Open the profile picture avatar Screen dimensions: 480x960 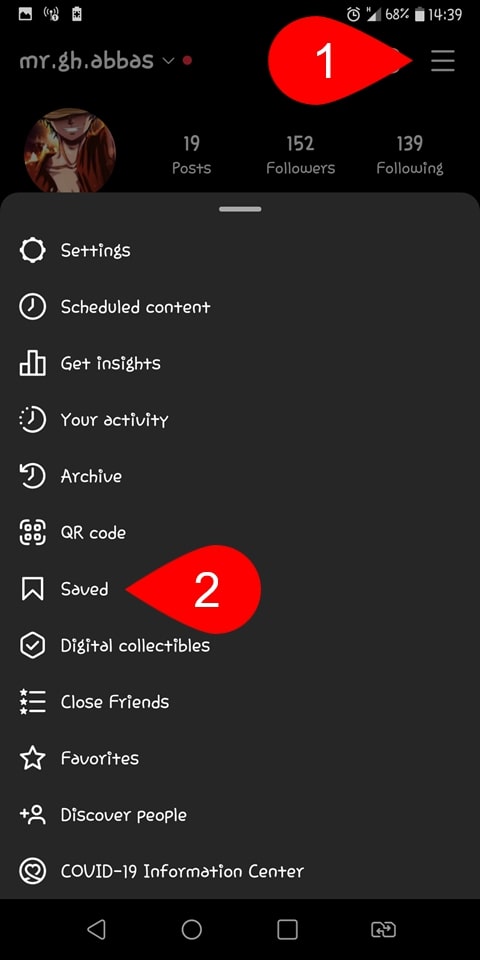(x=69, y=151)
